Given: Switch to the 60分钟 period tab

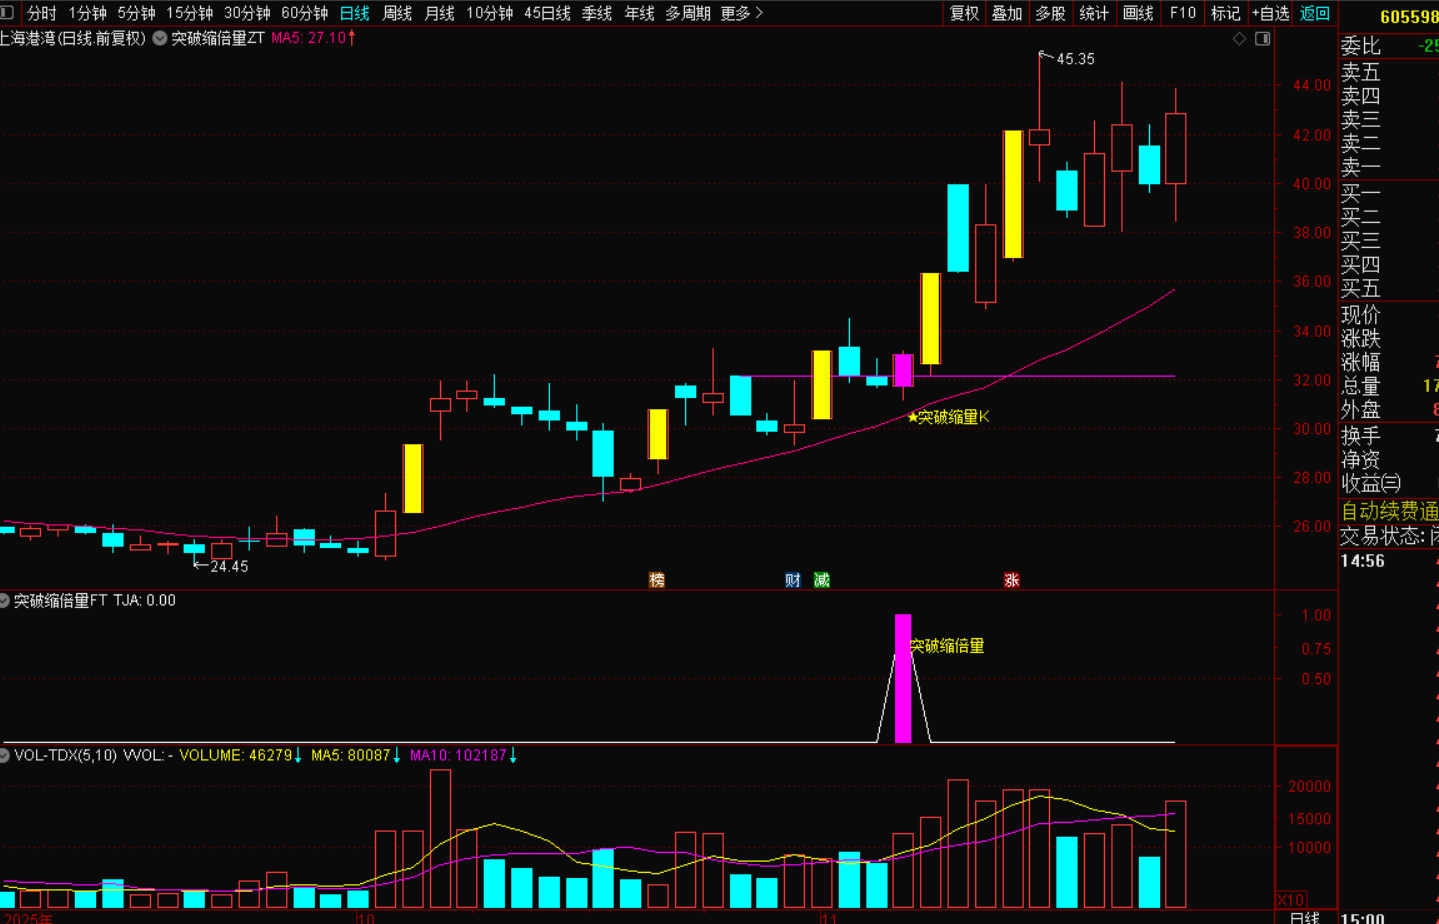Looking at the screenshot, I should 304,13.
